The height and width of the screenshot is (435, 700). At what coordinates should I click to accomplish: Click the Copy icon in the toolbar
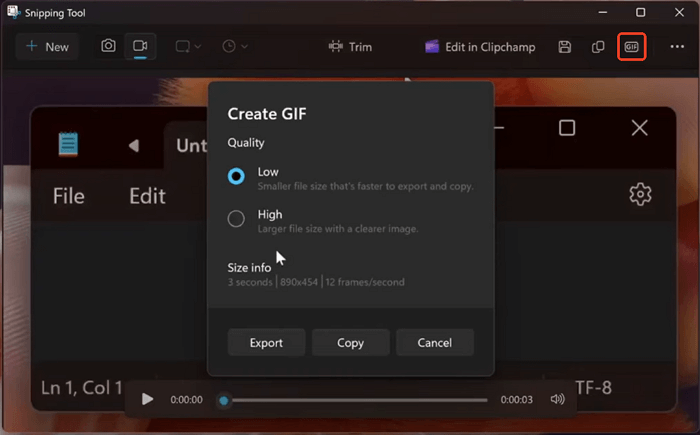(x=598, y=47)
